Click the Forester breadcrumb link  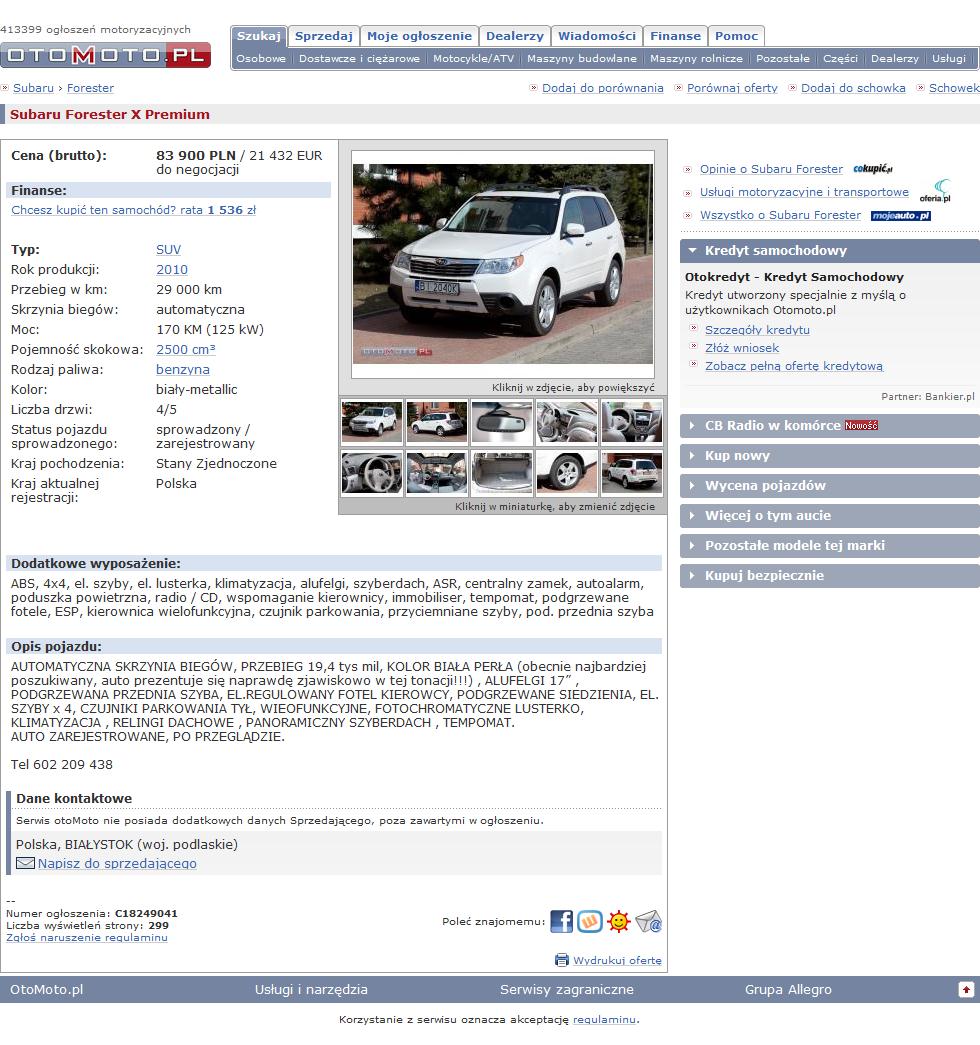pos(90,88)
